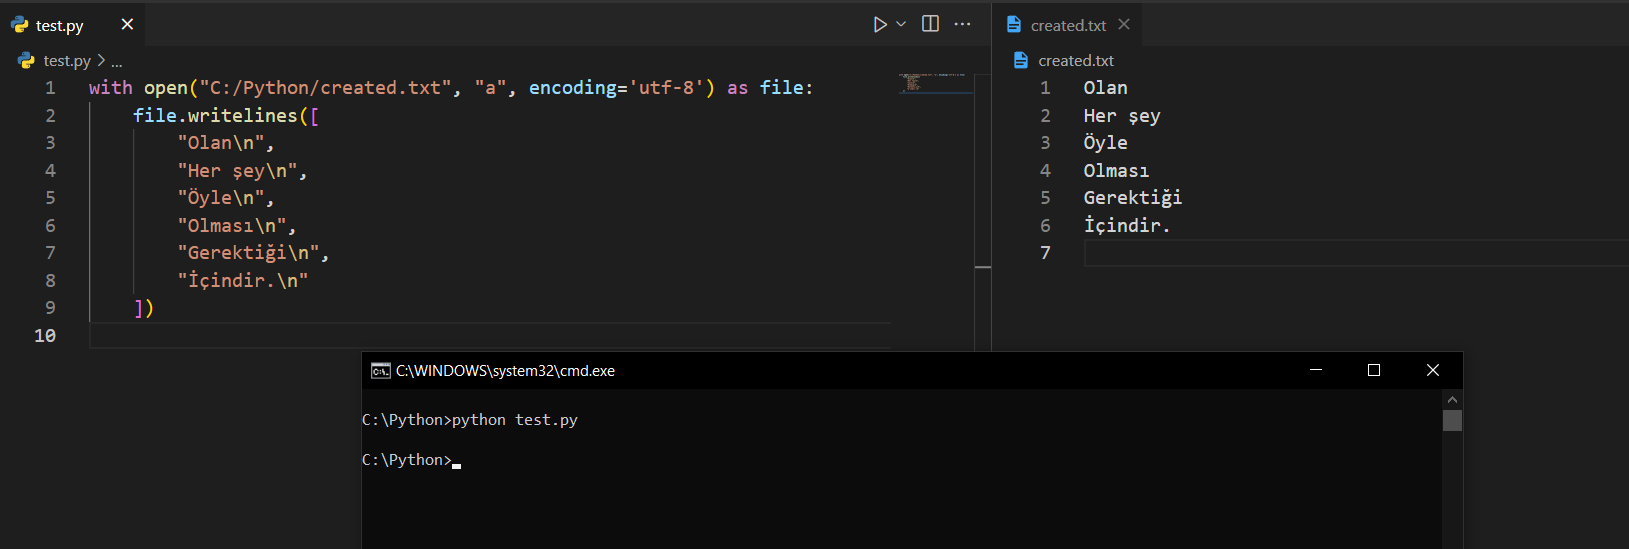The height and width of the screenshot is (549, 1629).
Task: Close the test.py tab
Action: [127, 24]
